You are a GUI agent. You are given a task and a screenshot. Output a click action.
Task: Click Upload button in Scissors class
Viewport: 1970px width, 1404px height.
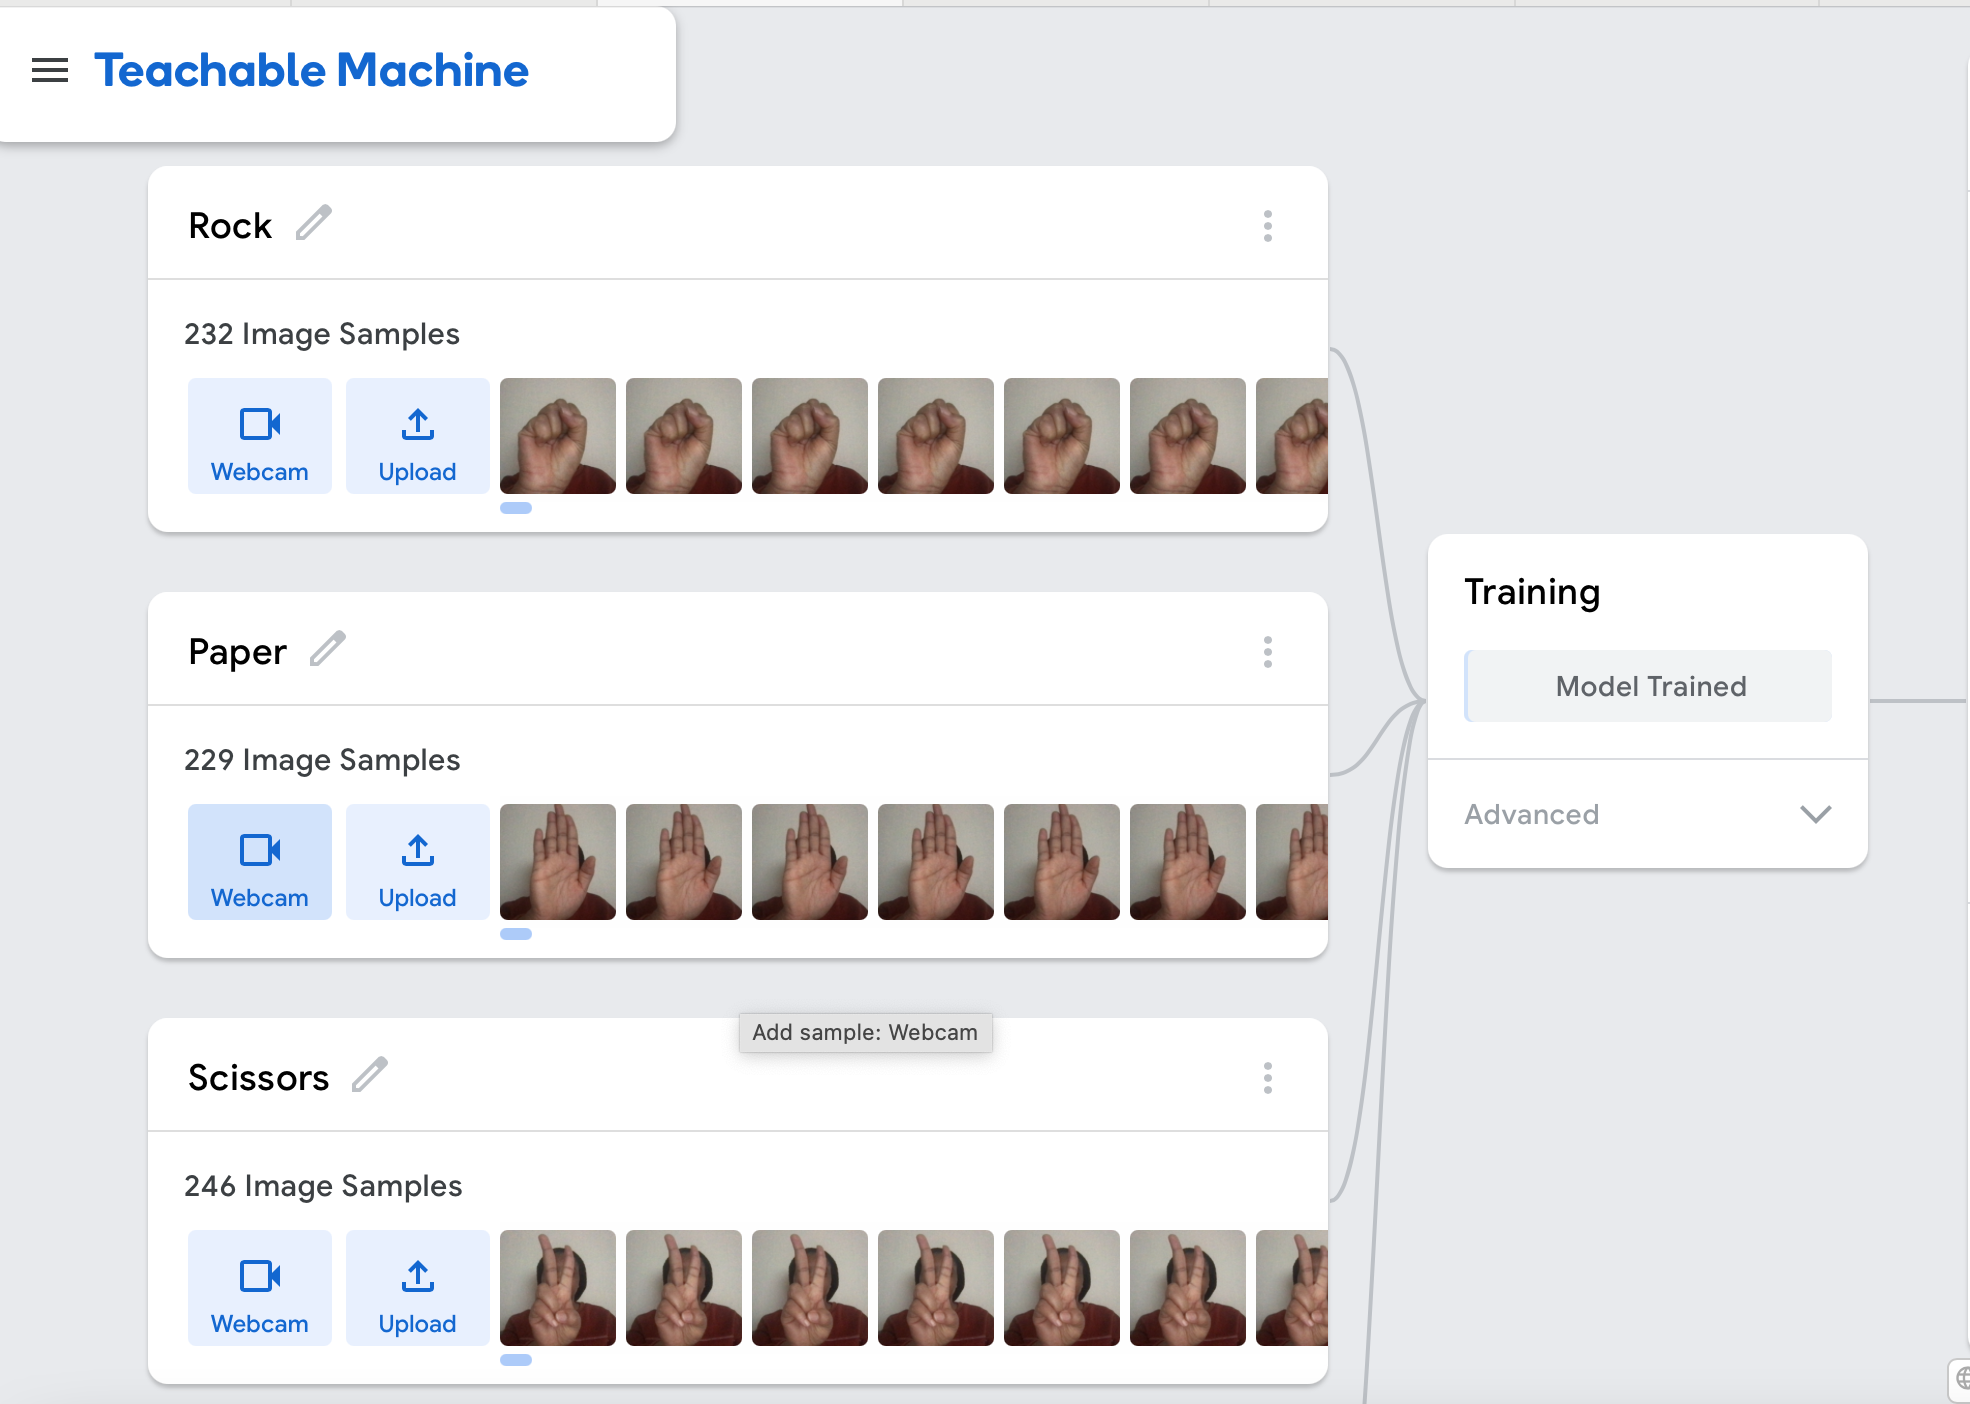pyautogui.click(x=417, y=1288)
